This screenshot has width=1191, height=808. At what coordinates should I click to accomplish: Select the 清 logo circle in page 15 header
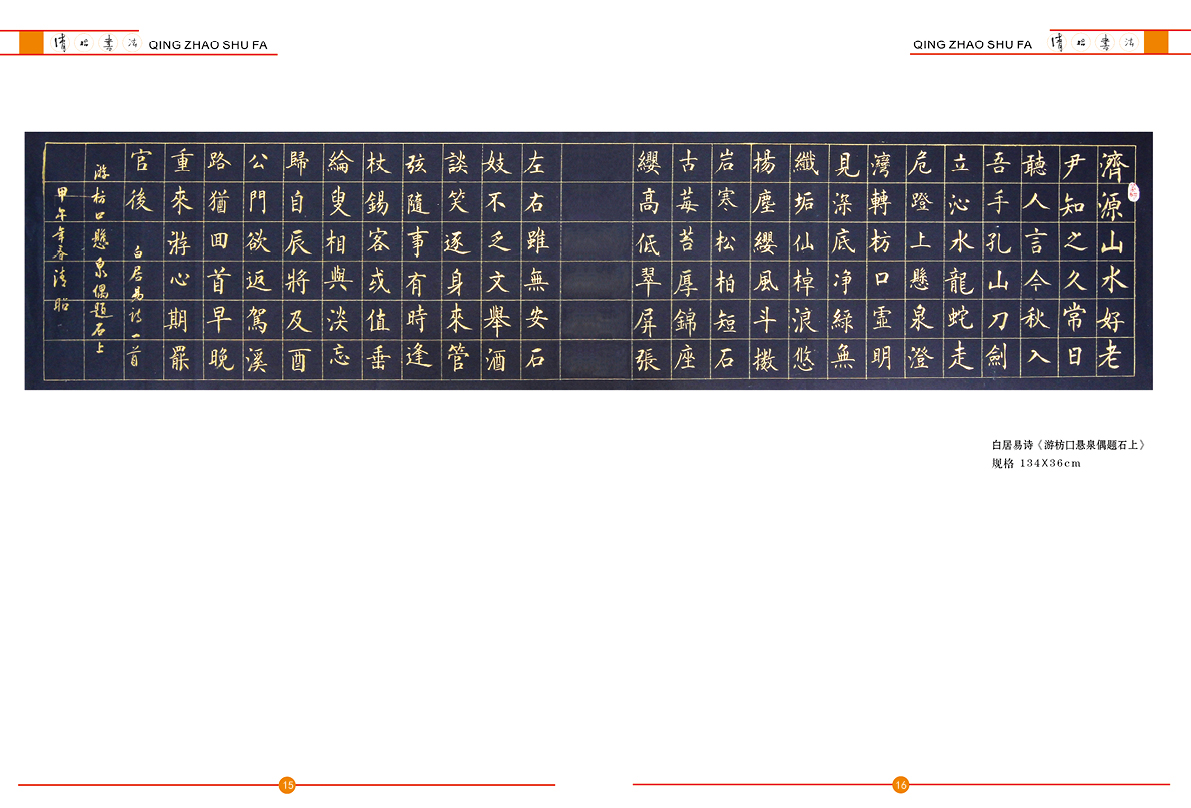click(60, 42)
